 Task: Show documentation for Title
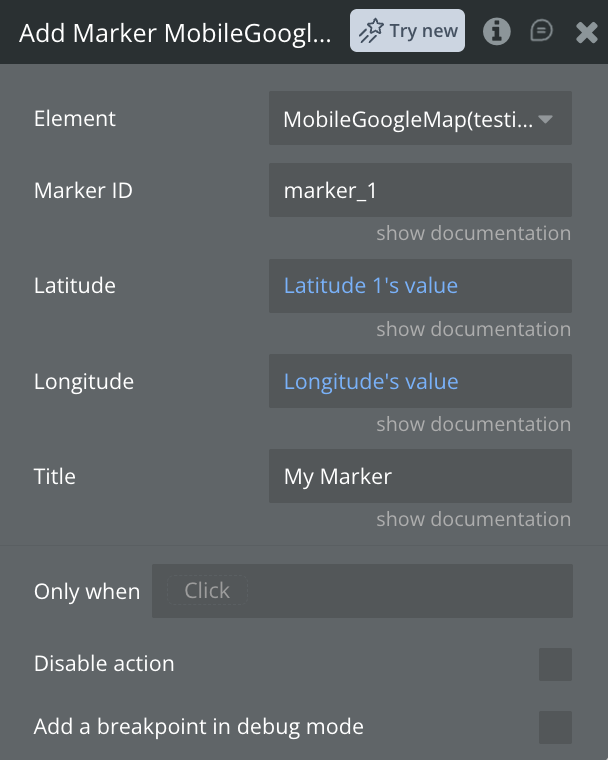click(473, 519)
